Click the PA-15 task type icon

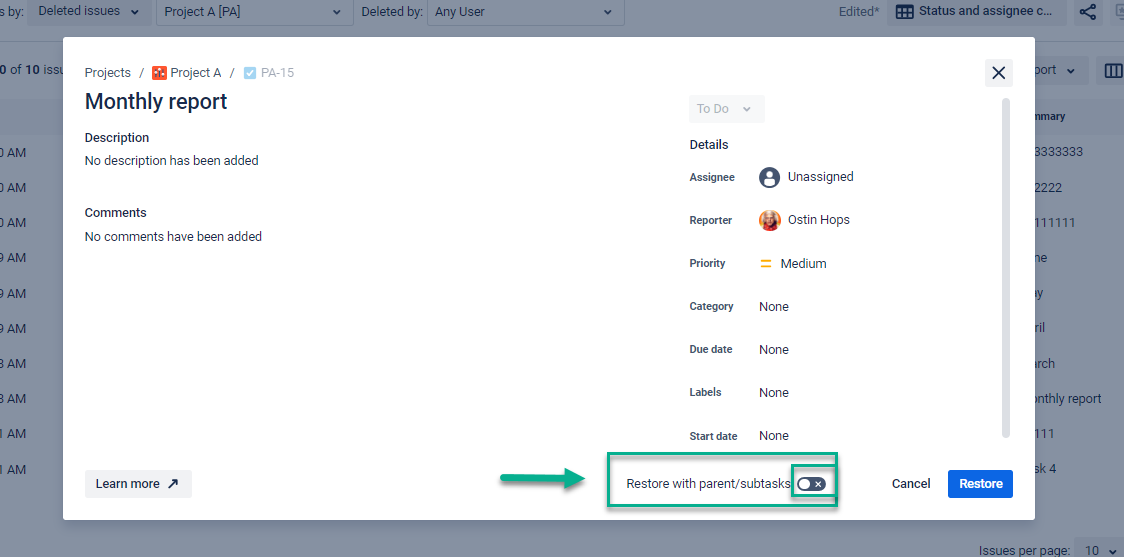pyautogui.click(x=250, y=73)
